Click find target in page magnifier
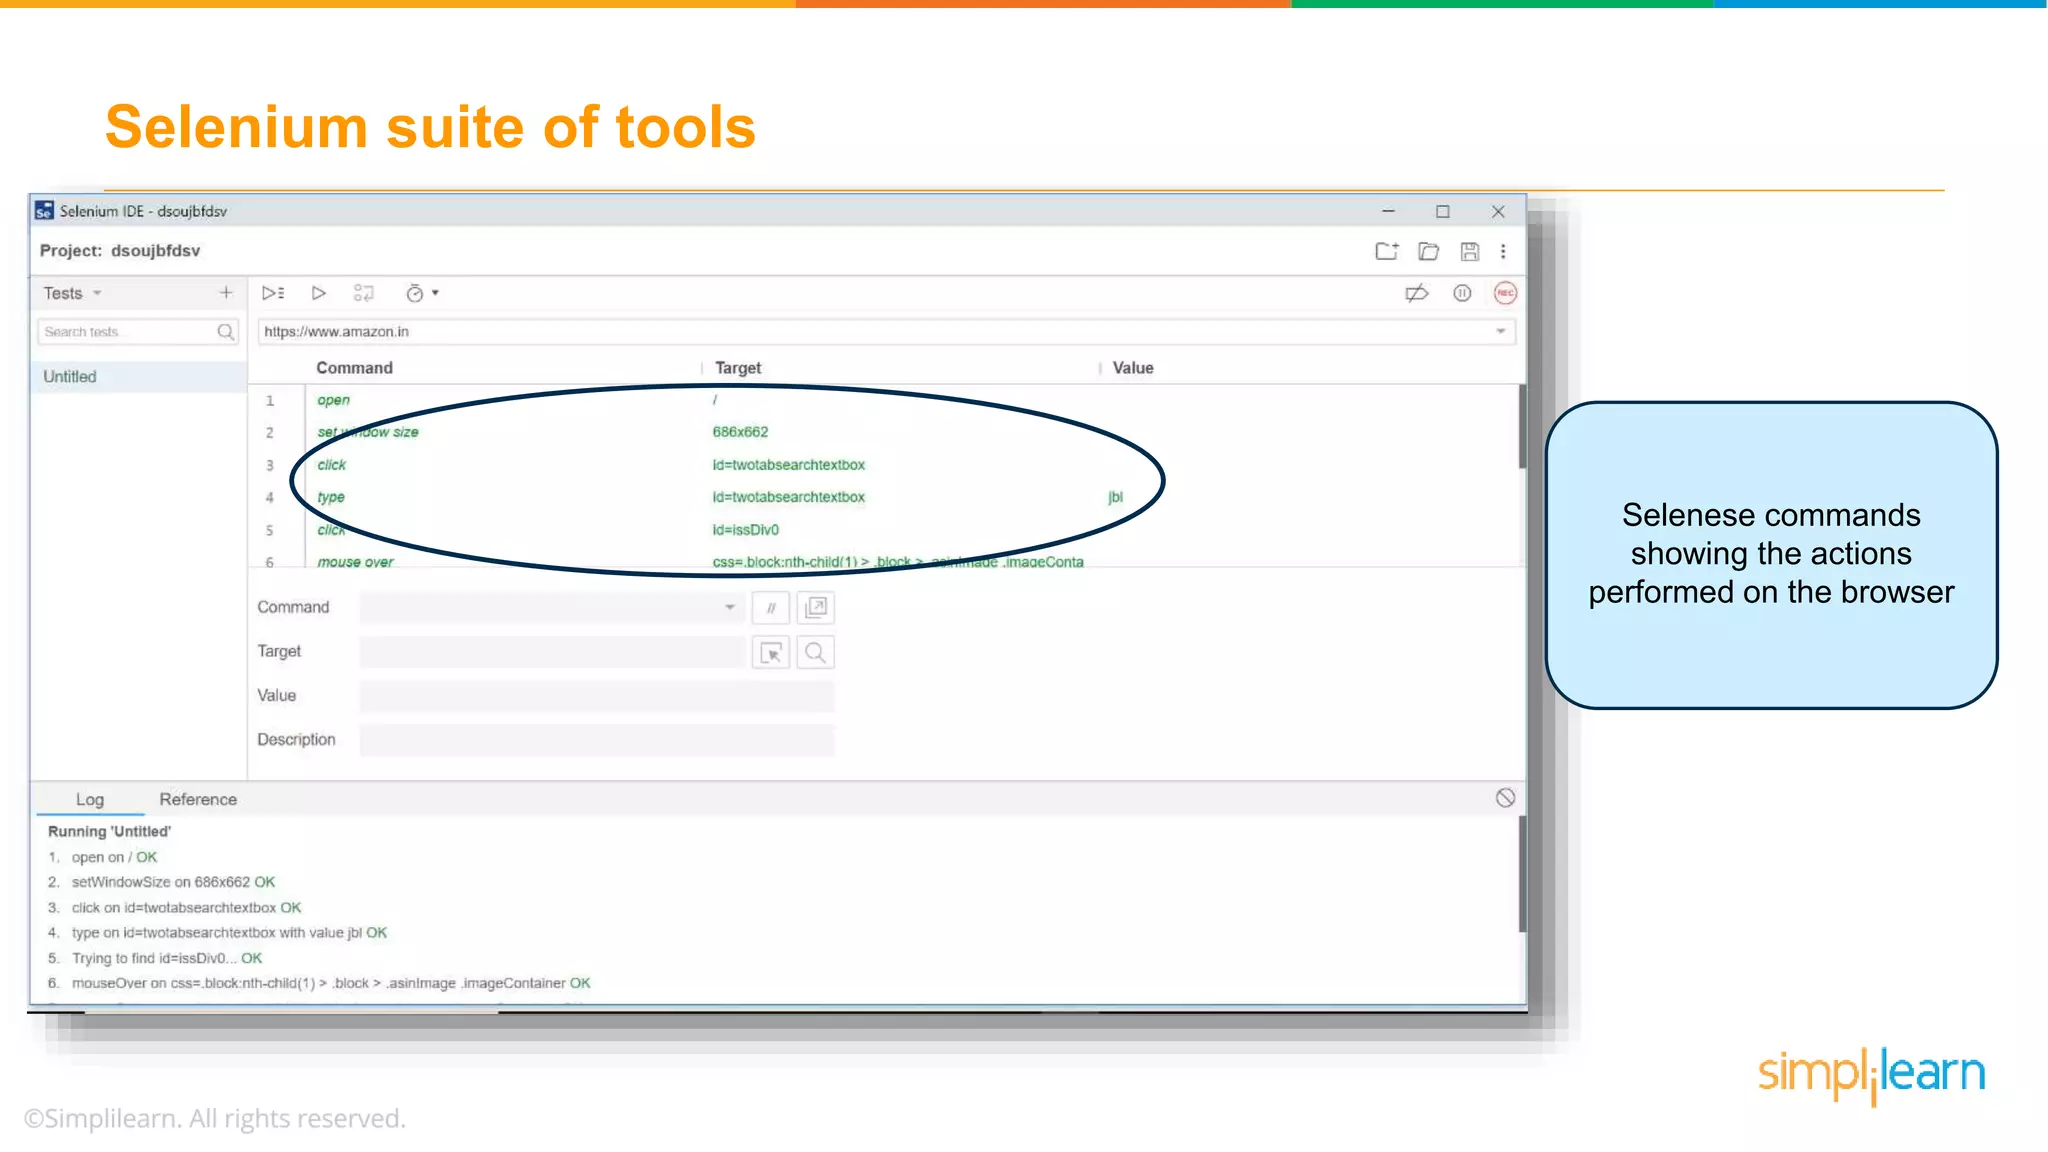2048x1152 pixels. tap(816, 653)
